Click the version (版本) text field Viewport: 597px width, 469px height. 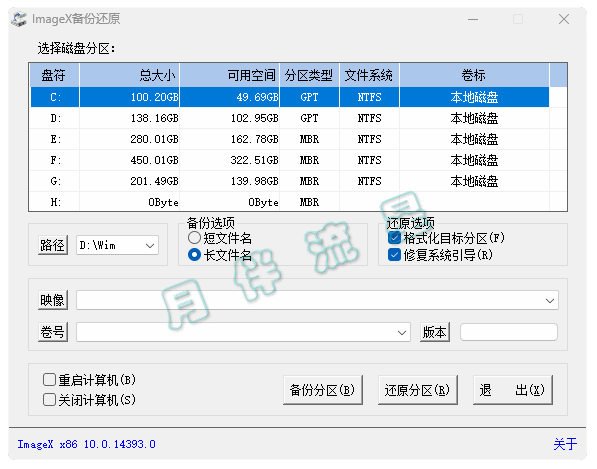509,332
